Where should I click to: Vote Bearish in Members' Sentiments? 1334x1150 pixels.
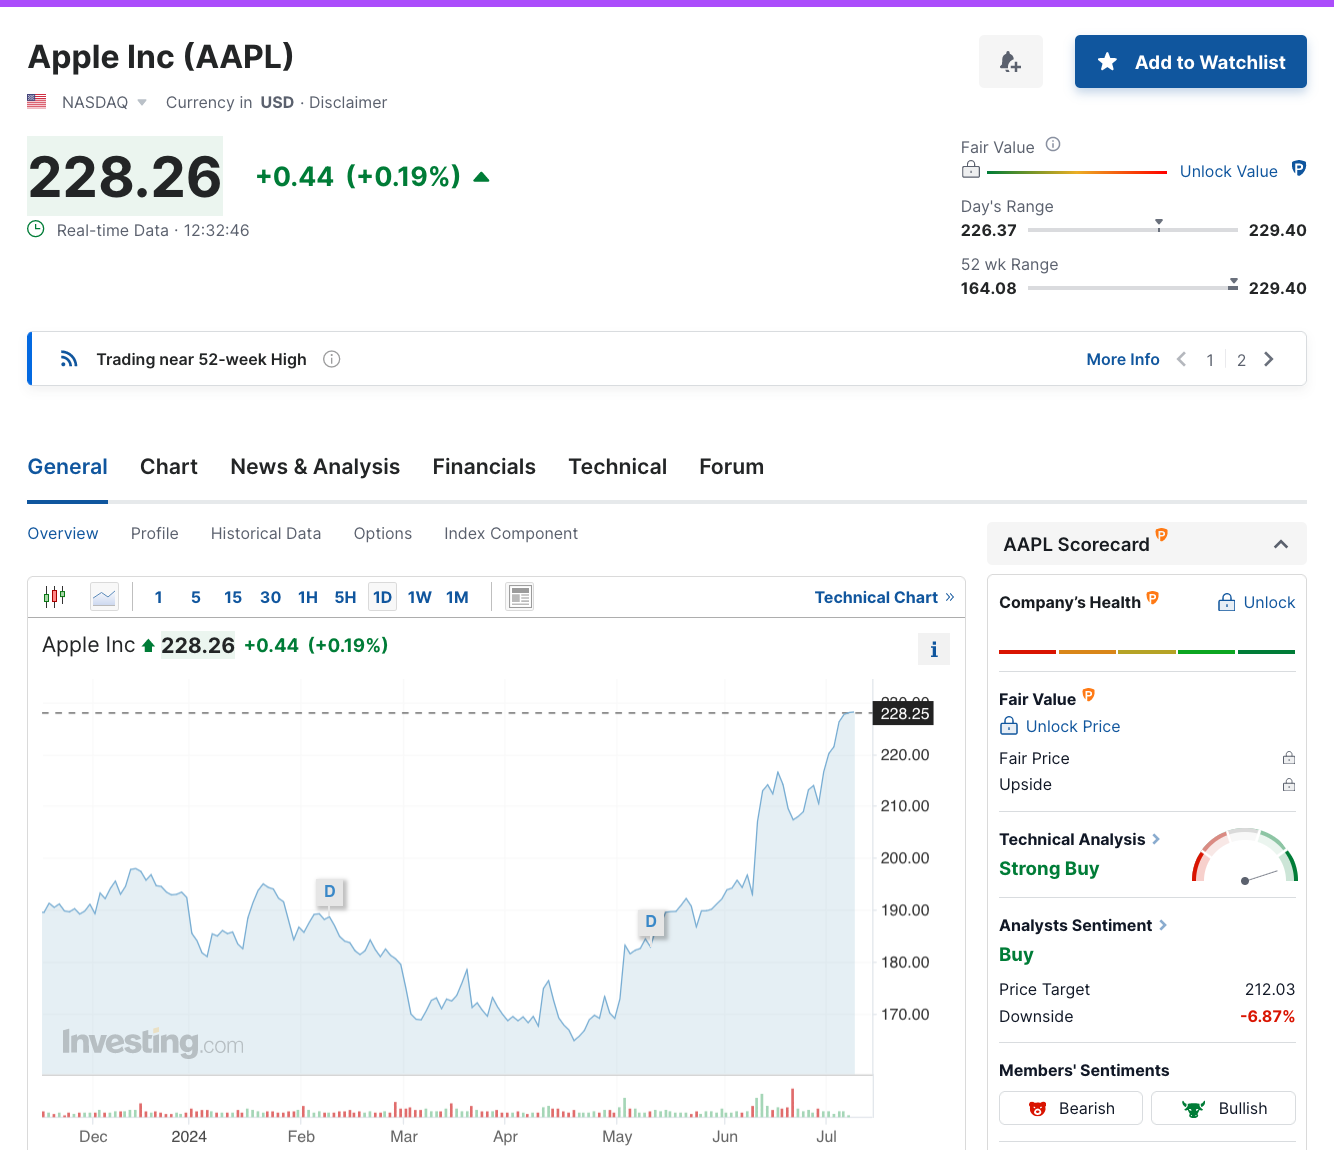pos(1071,1108)
